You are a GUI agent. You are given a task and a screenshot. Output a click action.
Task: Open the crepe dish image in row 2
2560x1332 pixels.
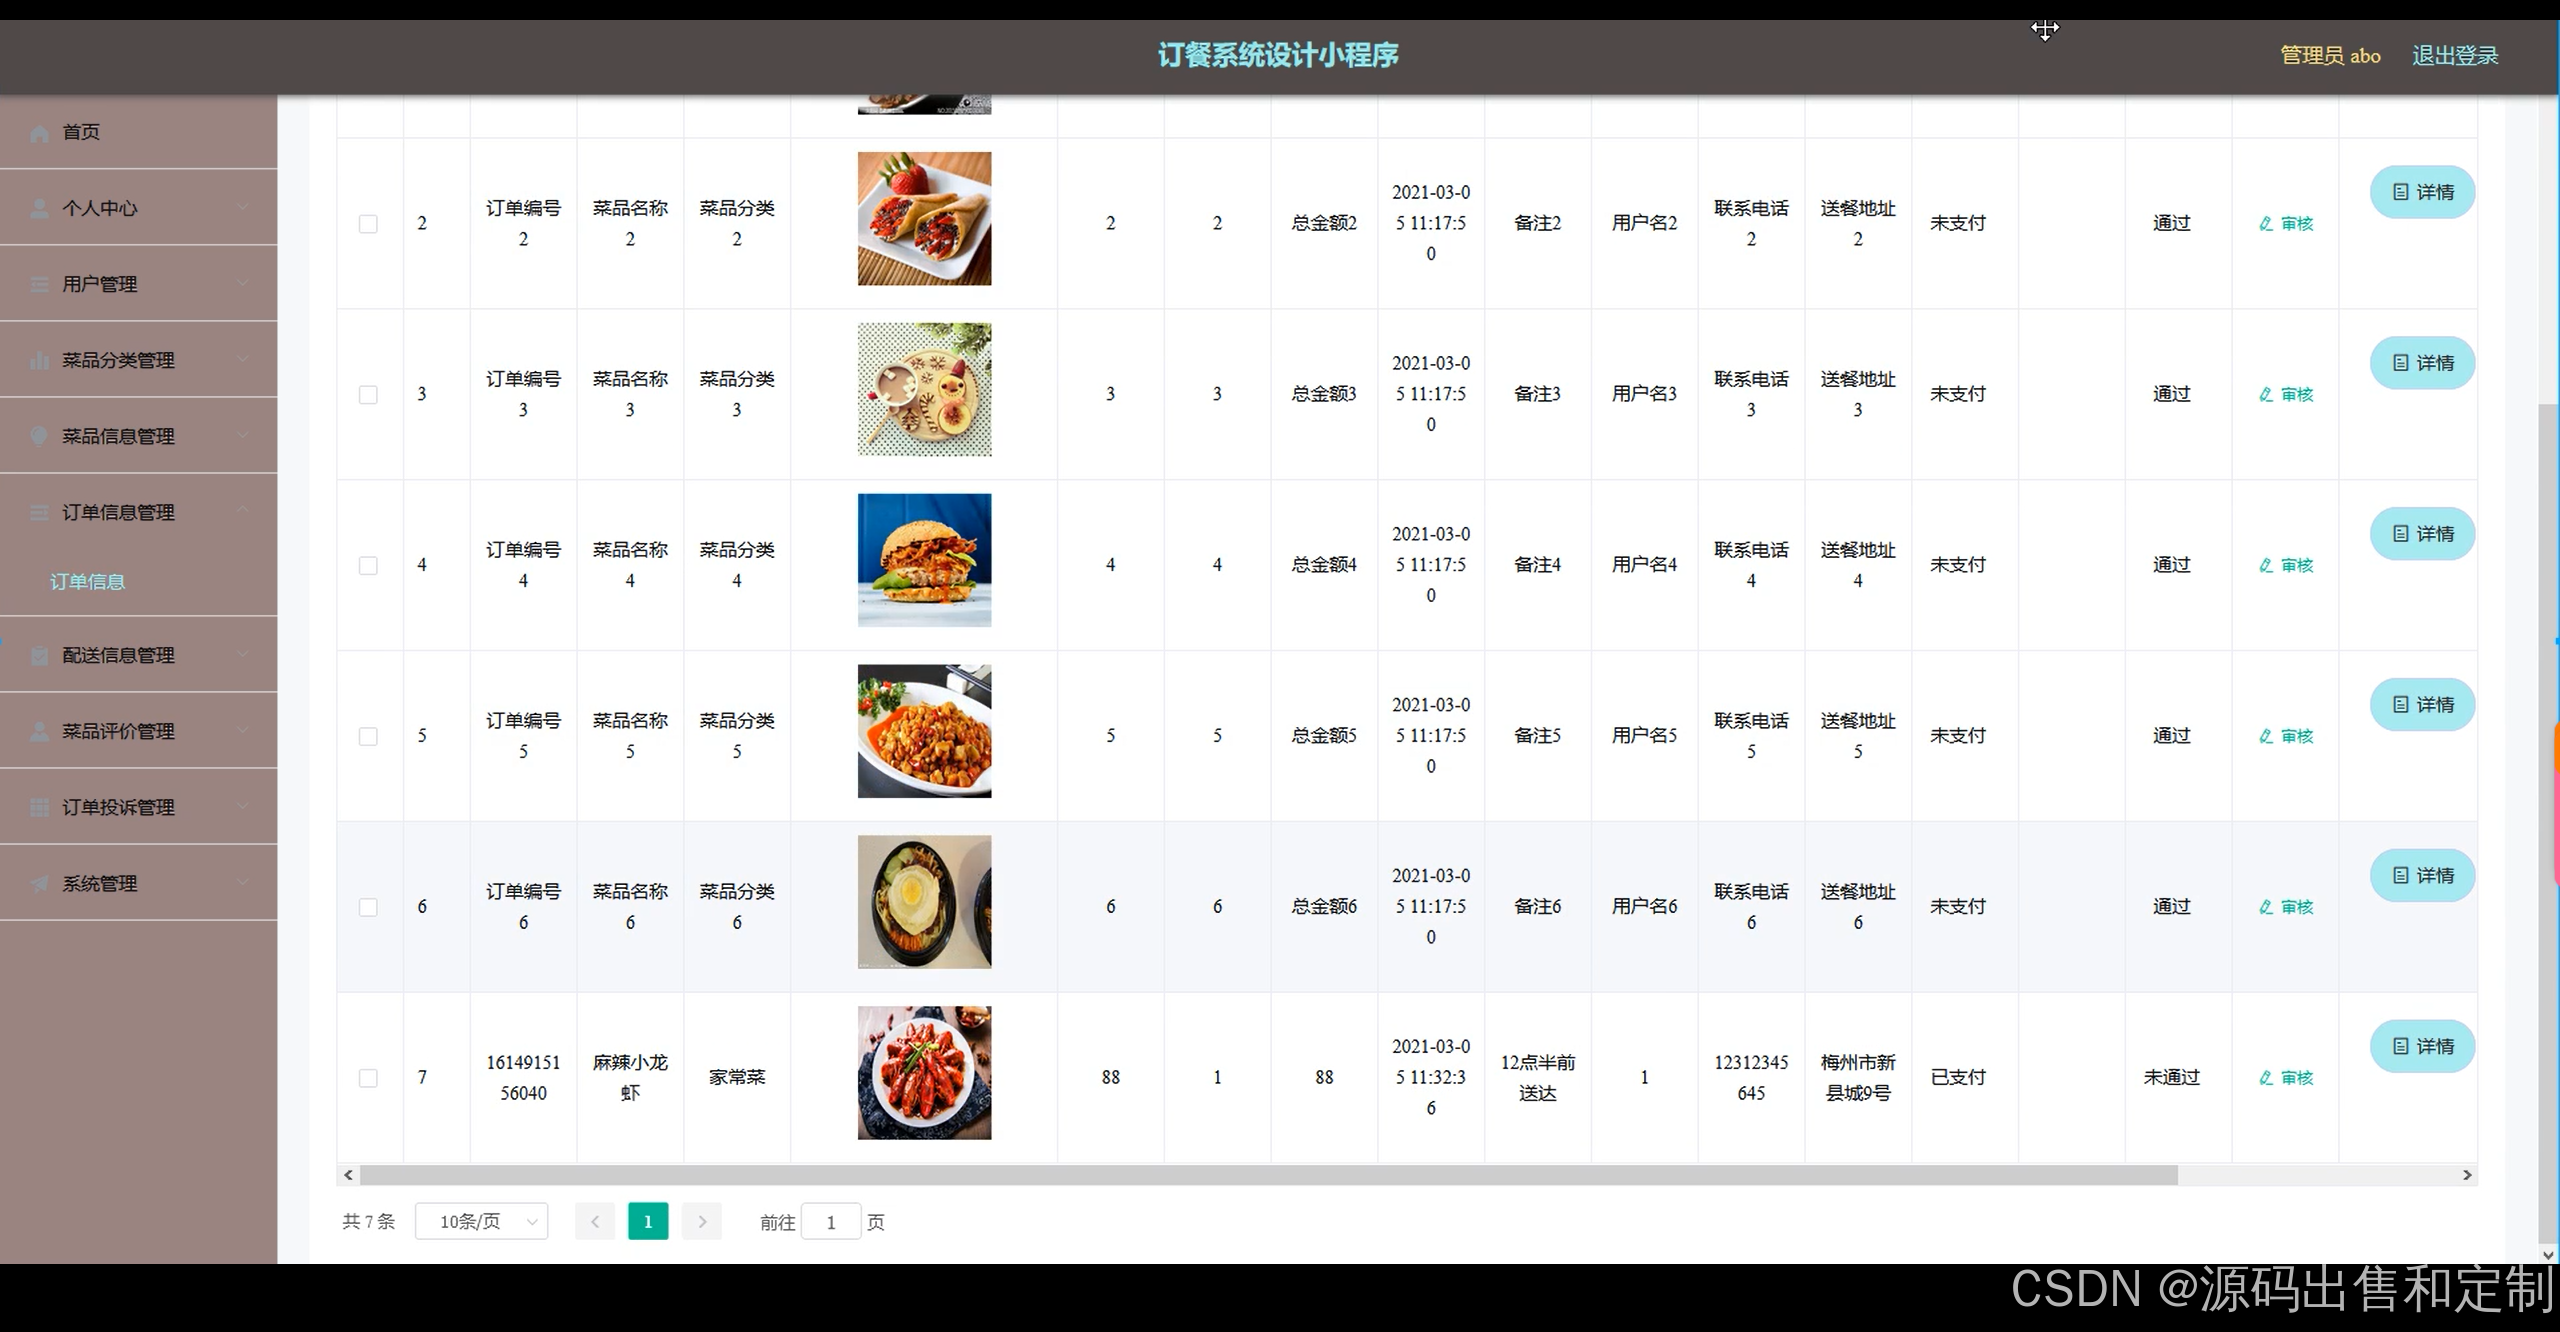tap(924, 219)
